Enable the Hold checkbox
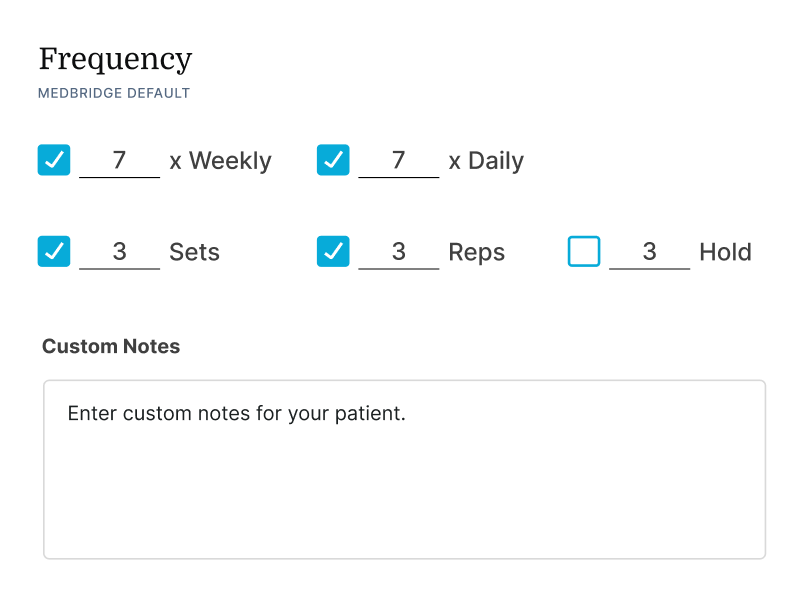 click(x=584, y=251)
